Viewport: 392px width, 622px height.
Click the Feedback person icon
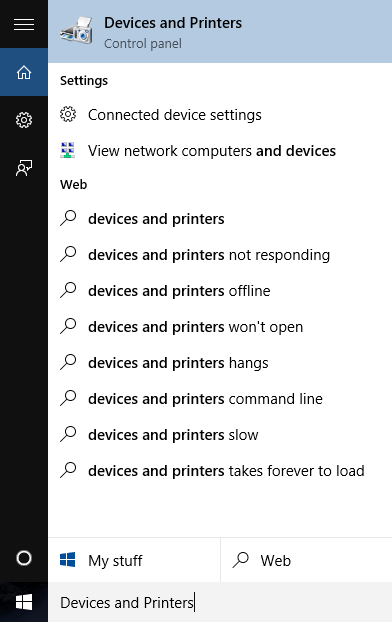(x=24, y=168)
